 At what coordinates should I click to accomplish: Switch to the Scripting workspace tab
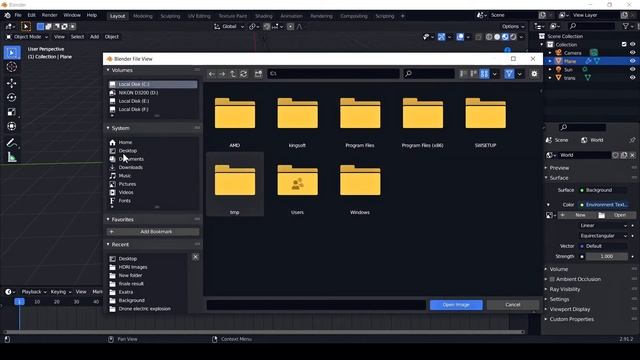tap(384, 16)
